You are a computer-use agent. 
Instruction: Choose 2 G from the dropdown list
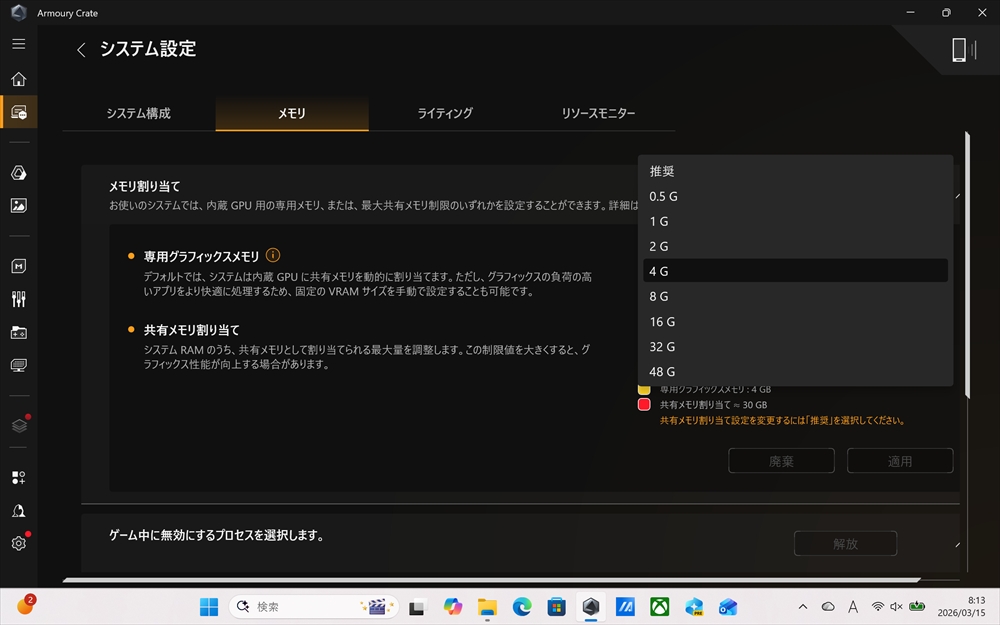795,246
